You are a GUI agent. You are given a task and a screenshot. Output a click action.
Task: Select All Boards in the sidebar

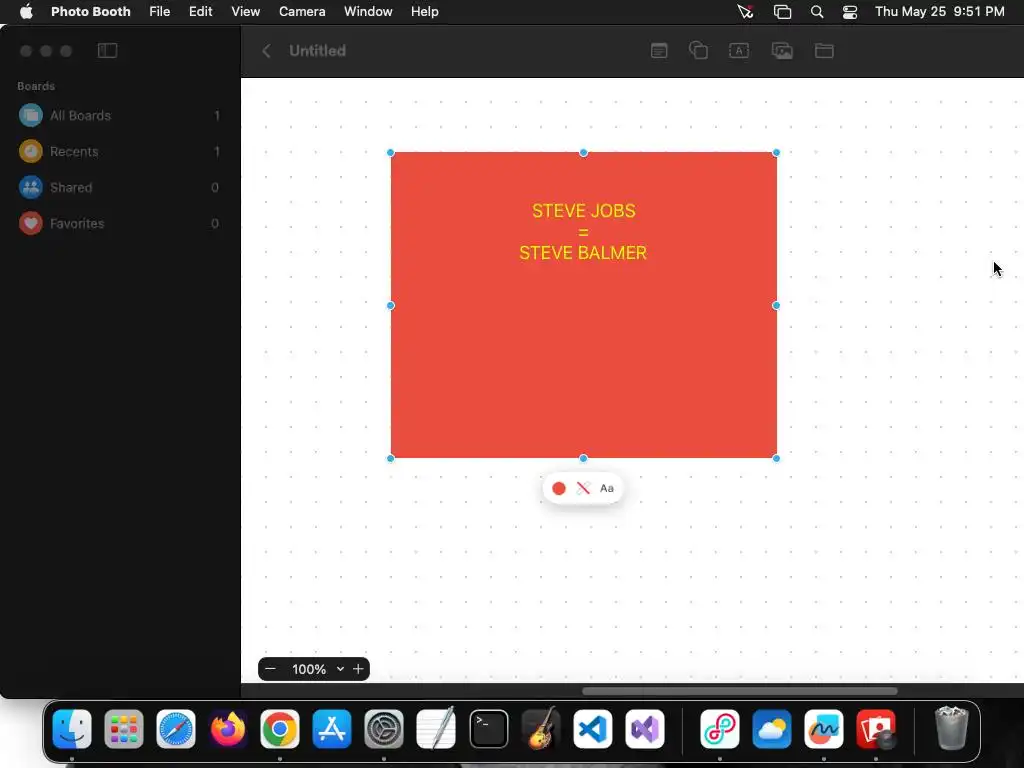120,116
